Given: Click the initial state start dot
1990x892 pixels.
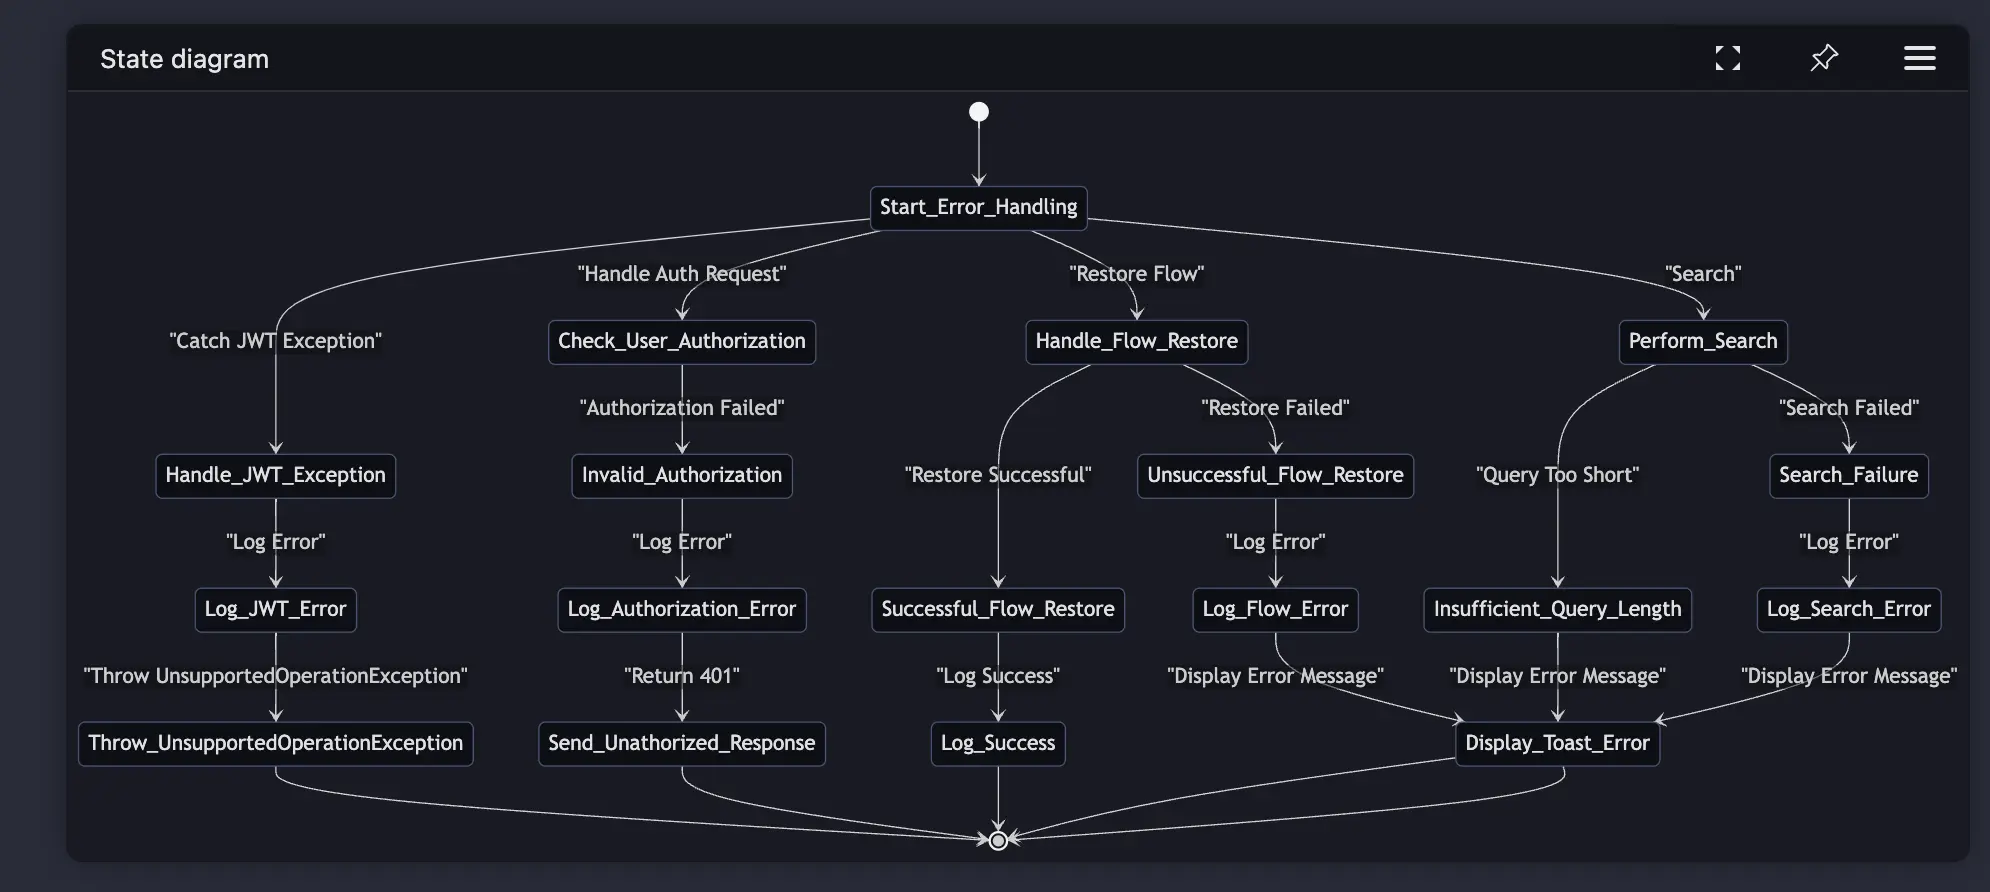Looking at the screenshot, I should [979, 112].
